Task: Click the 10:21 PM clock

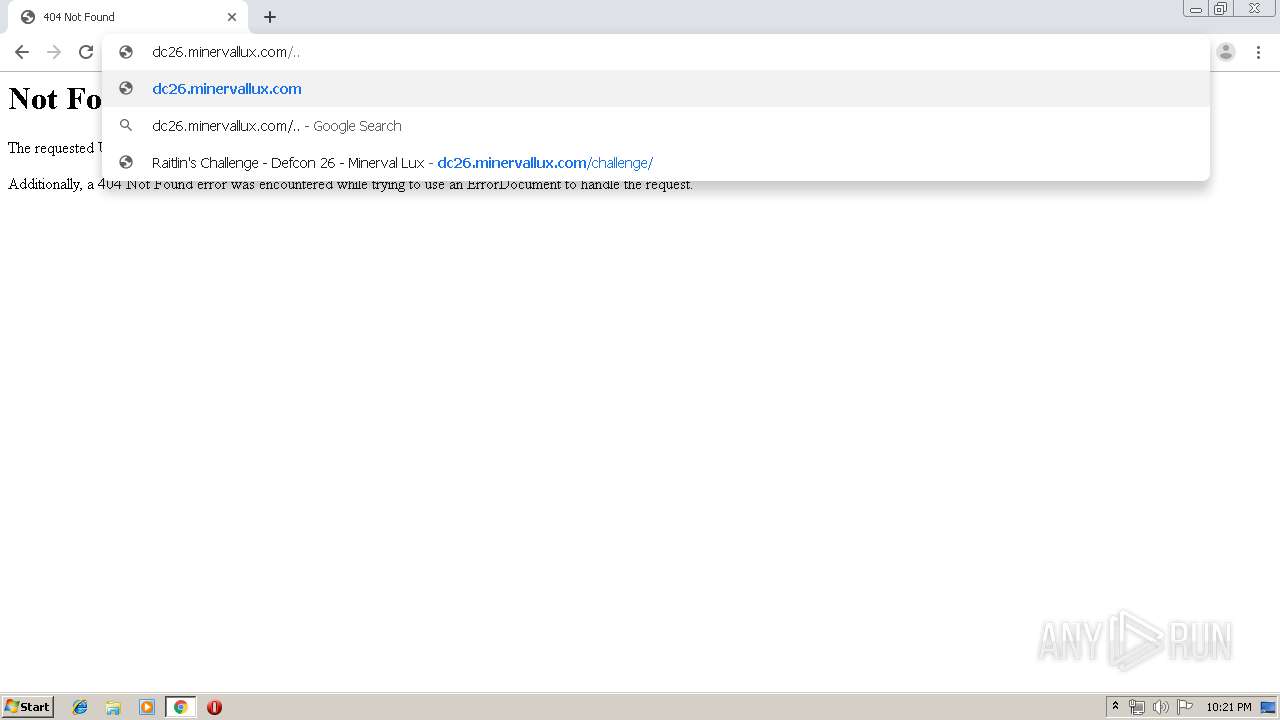Action: (x=1229, y=707)
